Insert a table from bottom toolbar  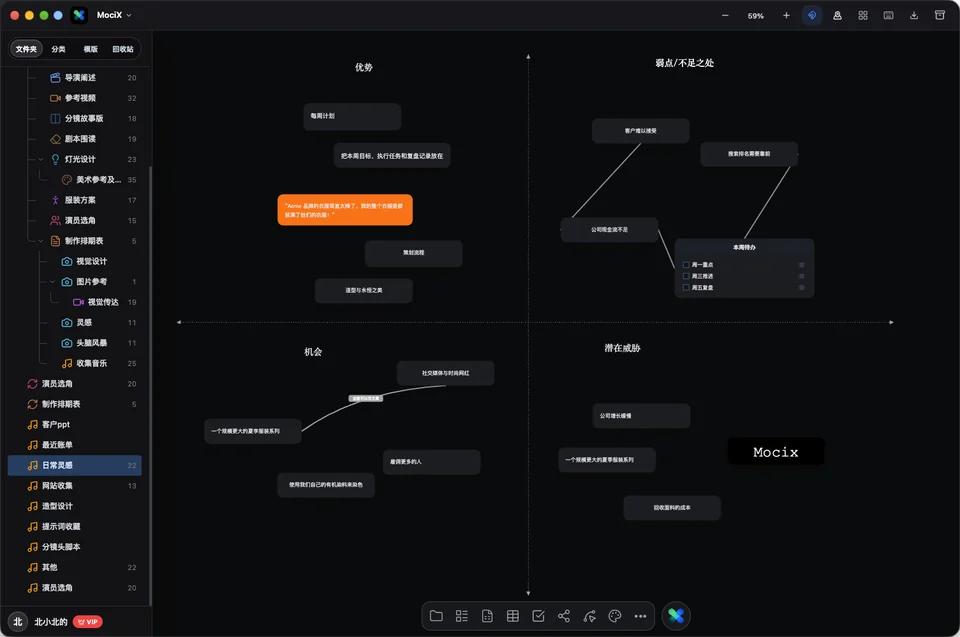coord(513,616)
